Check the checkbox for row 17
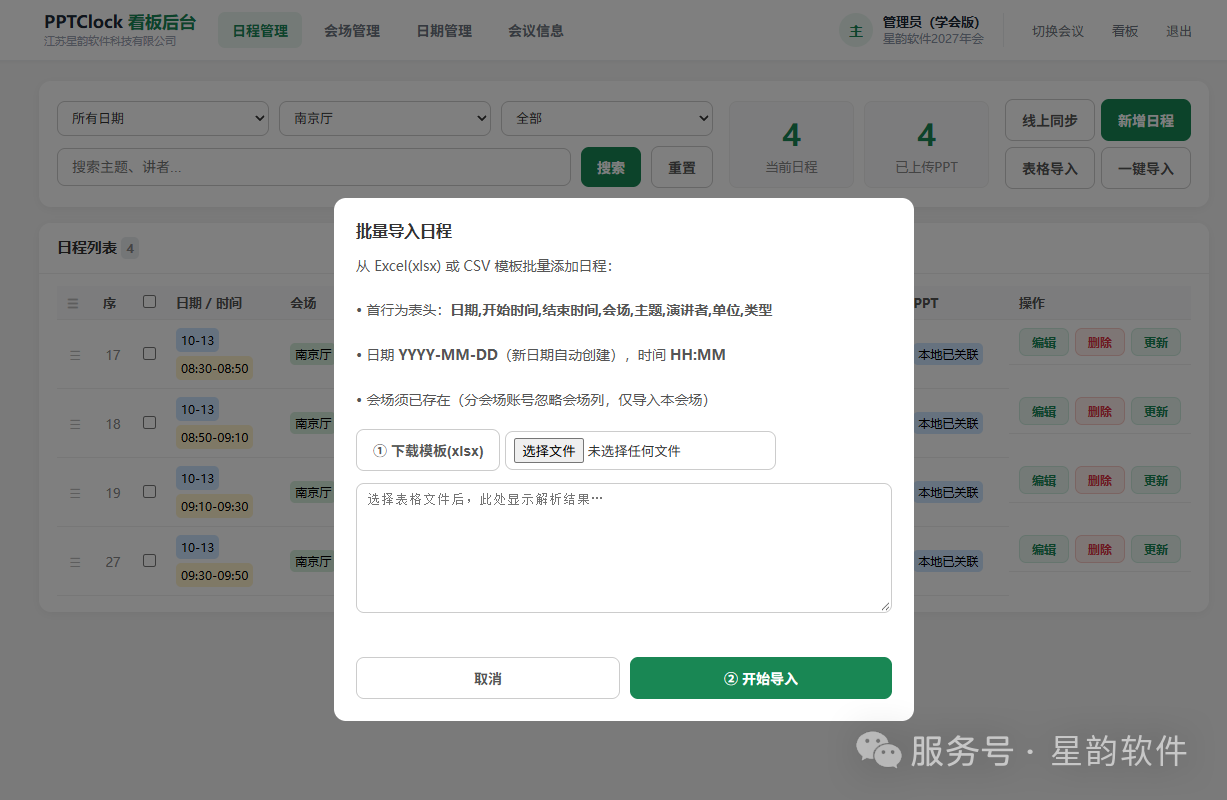The width and height of the screenshot is (1227, 800). tap(149, 353)
